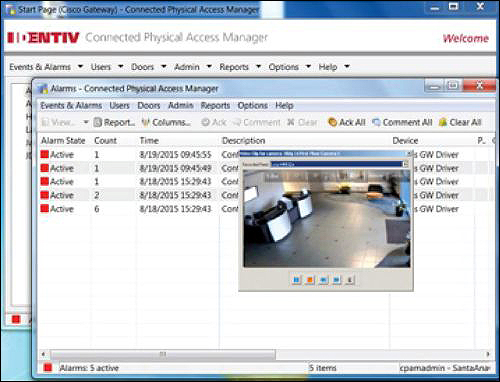Open the Admin menu in the Alarms window
The height and width of the screenshot is (382, 500).
(x=181, y=106)
